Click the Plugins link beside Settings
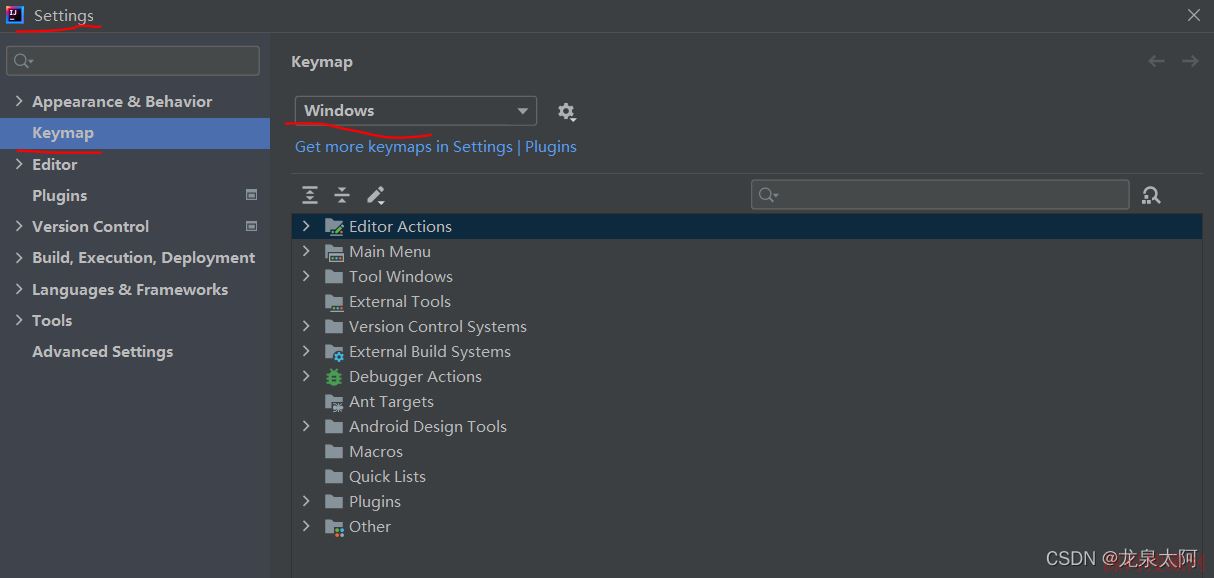 click(x=550, y=147)
